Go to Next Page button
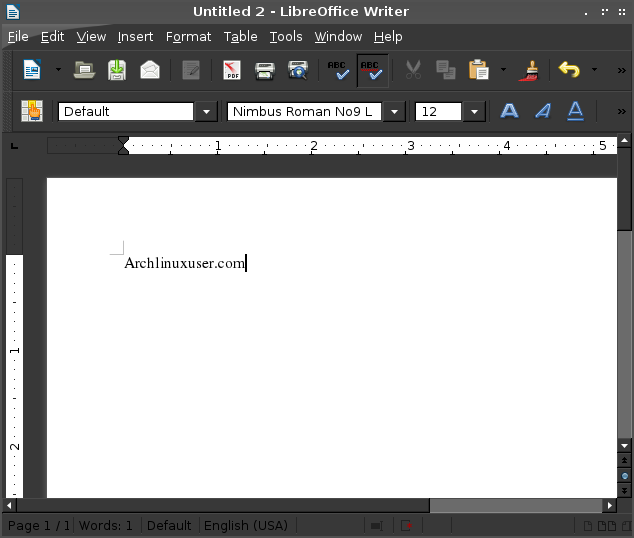 coord(625,491)
